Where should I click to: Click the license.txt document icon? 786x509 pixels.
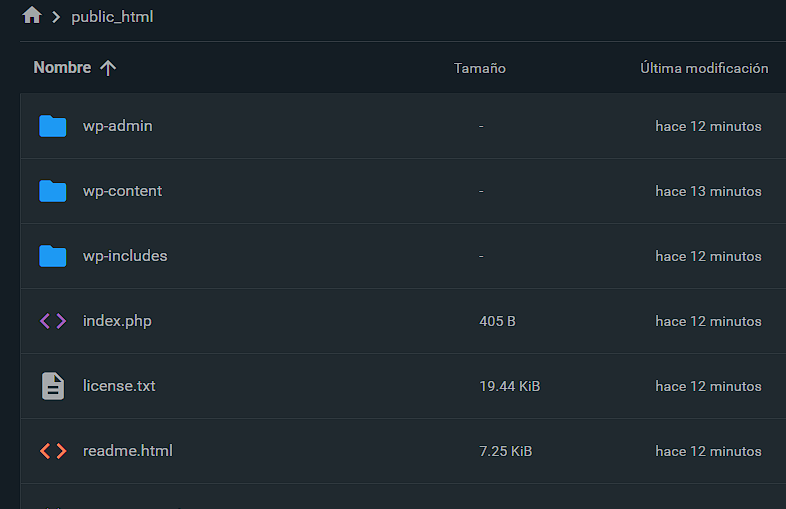pyautogui.click(x=53, y=386)
